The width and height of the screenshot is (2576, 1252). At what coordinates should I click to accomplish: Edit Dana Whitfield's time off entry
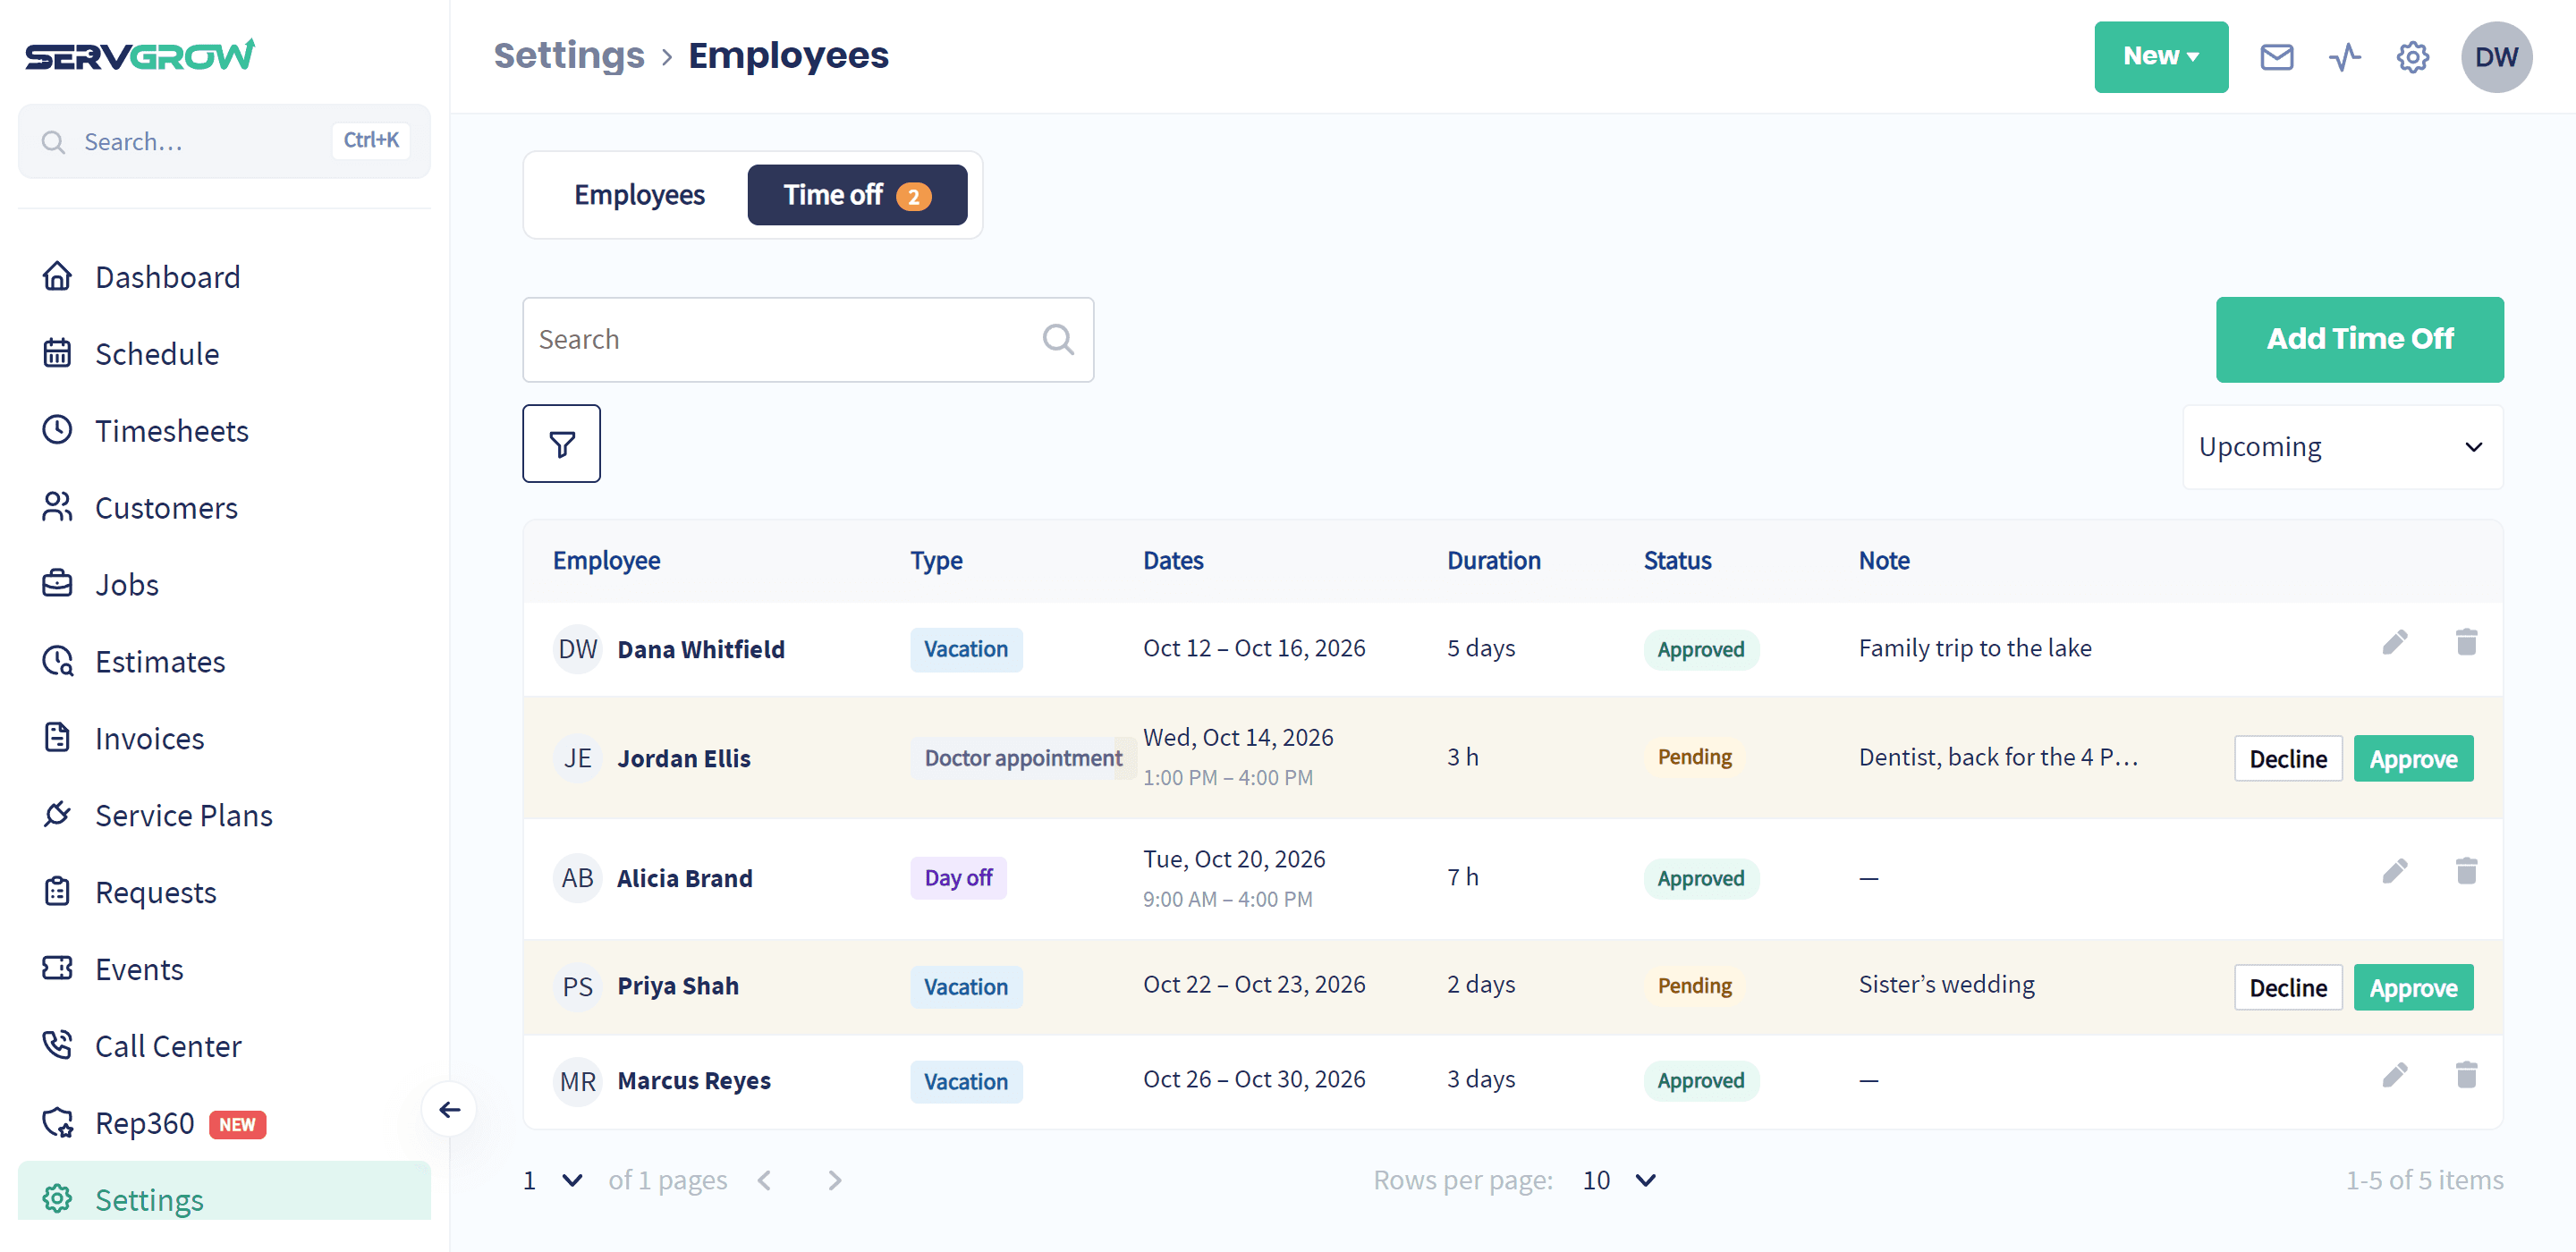[x=2394, y=642]
